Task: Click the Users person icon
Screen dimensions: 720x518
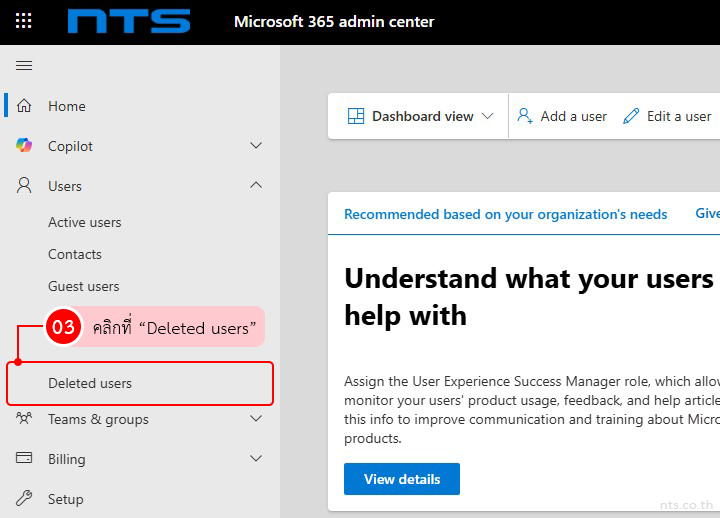Action: [24, 186]
